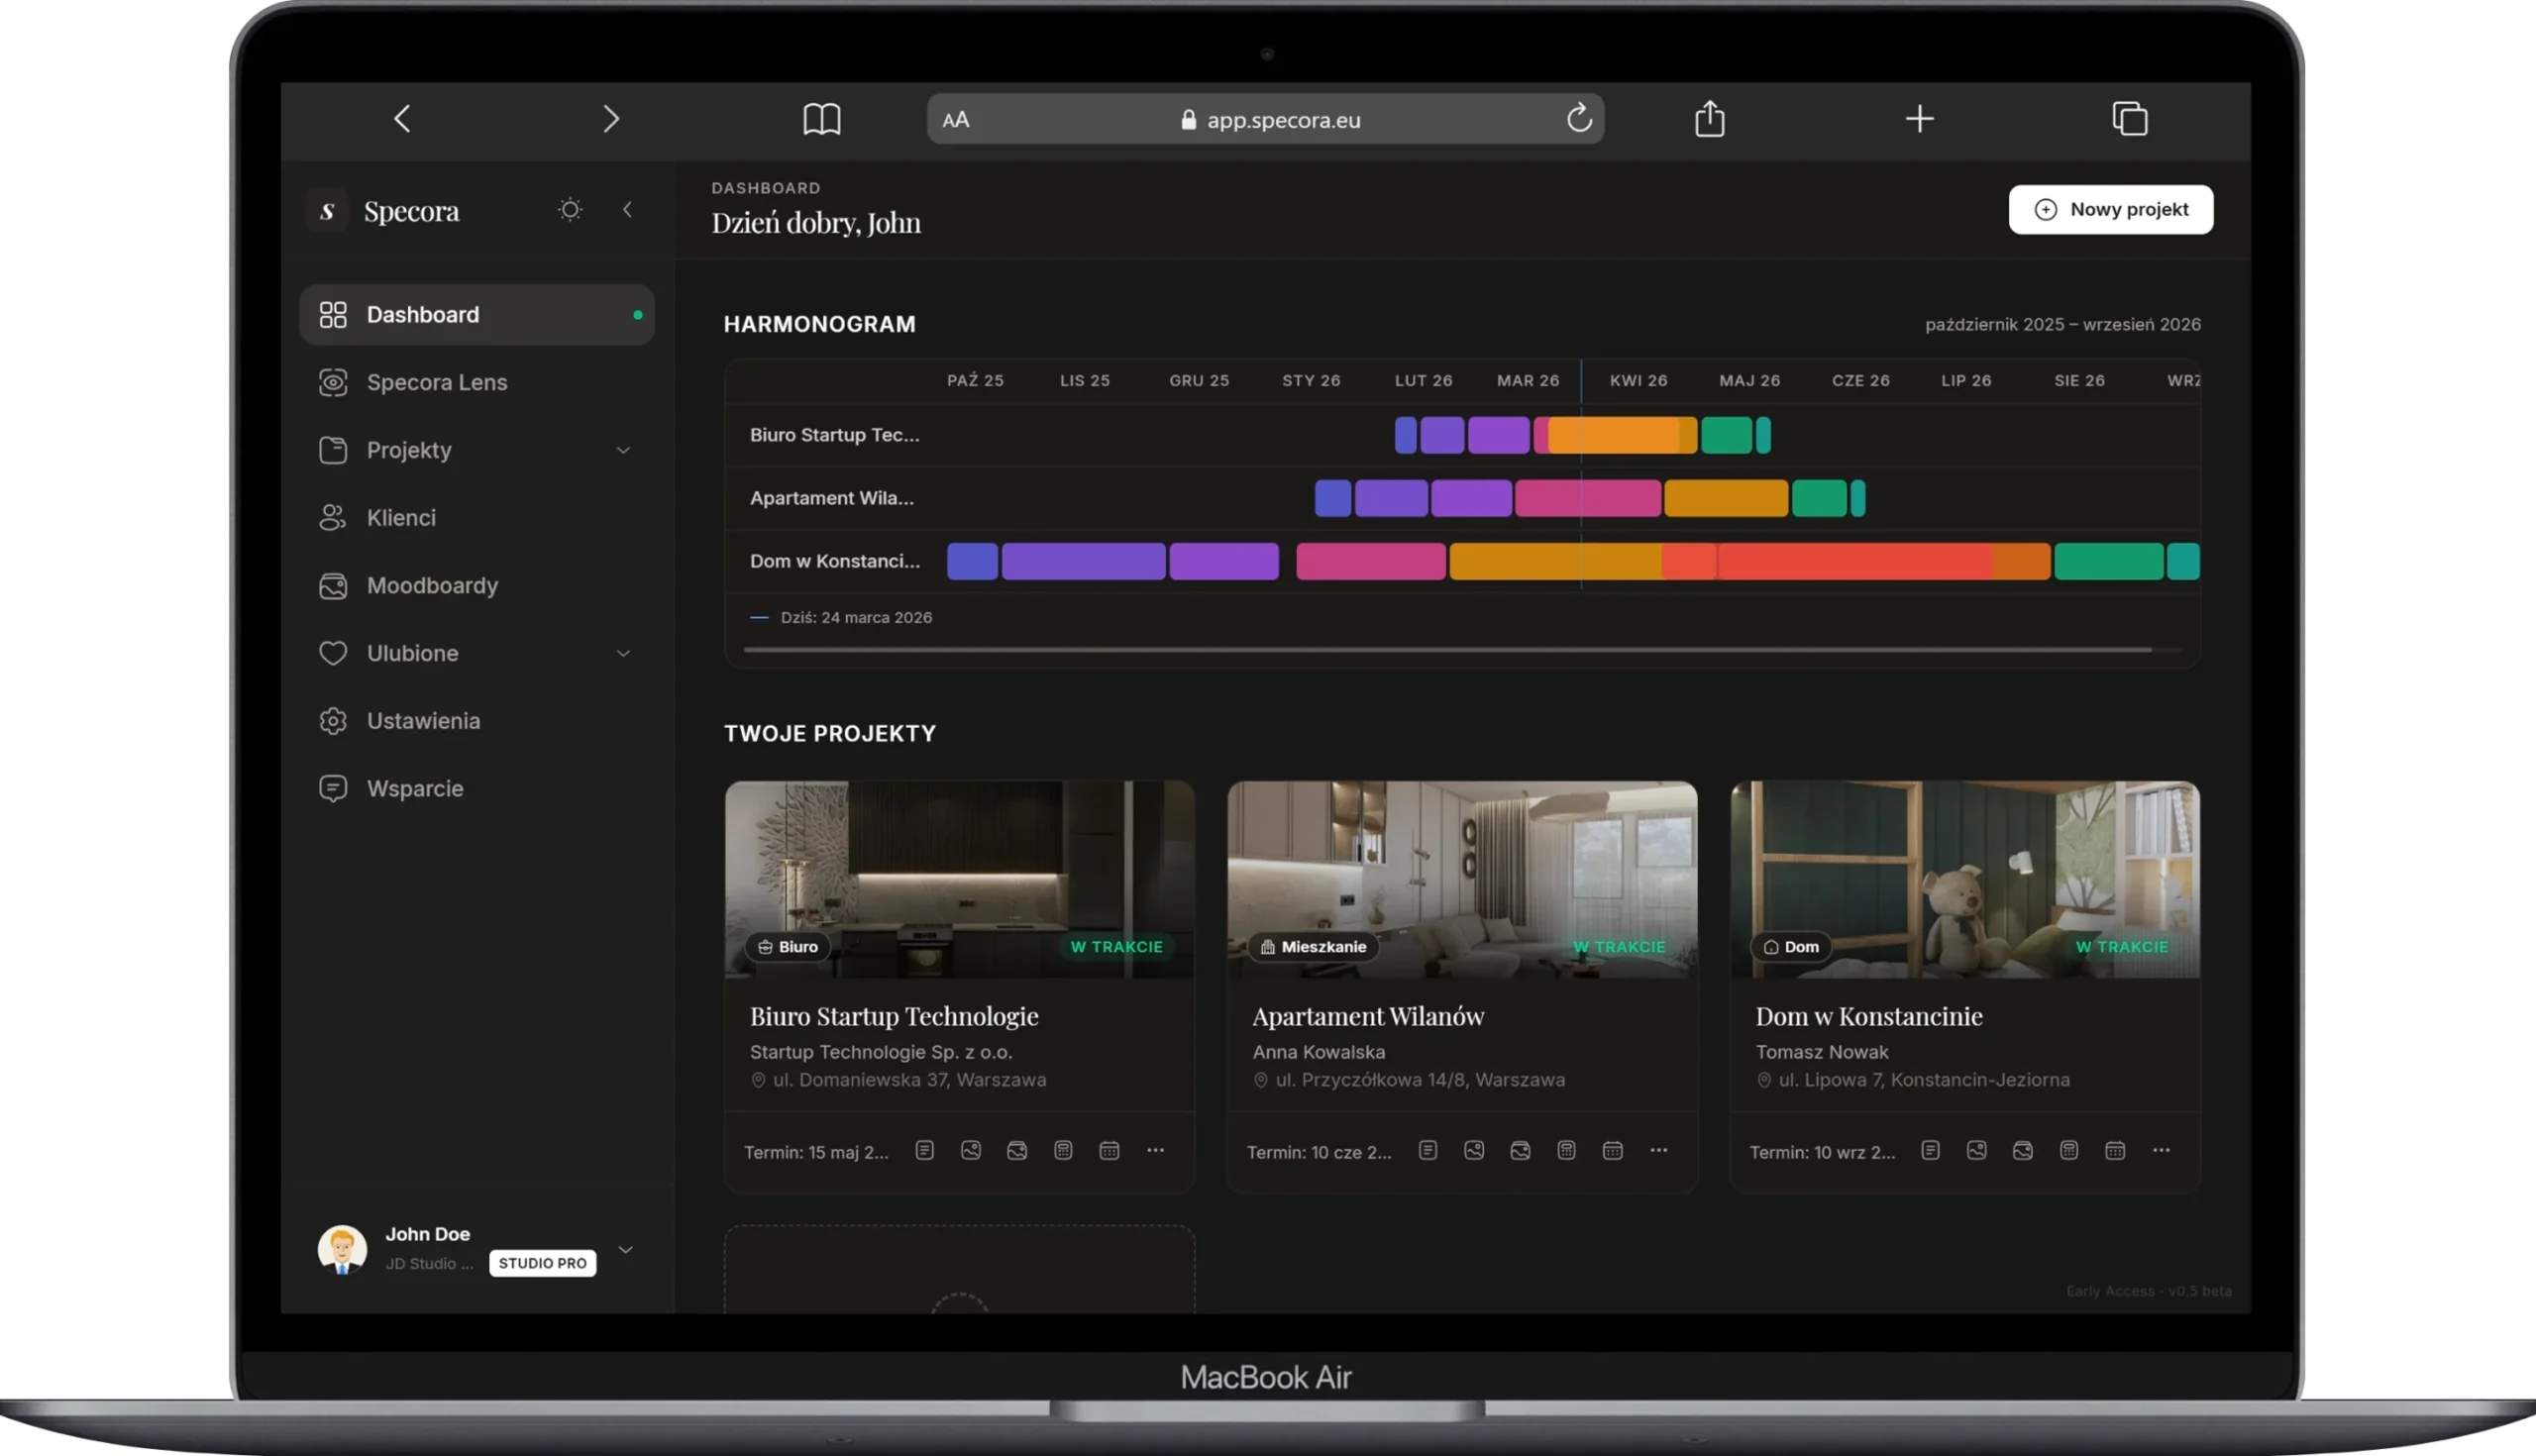Open more options on Apartament Wilanów card
This screenshot has height=1456, width=2536.
[1658, 1150]
